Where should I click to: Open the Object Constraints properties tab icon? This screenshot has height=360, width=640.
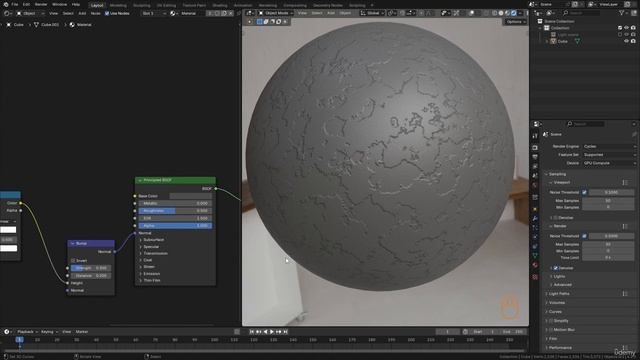tap(535, 247)
